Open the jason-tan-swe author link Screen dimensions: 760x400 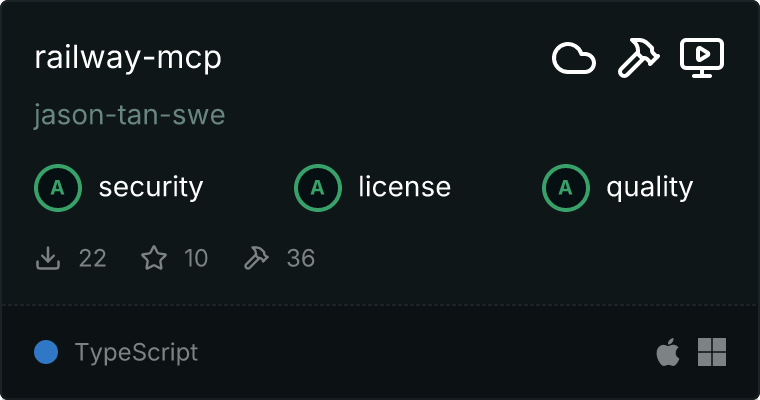point(129,115)
